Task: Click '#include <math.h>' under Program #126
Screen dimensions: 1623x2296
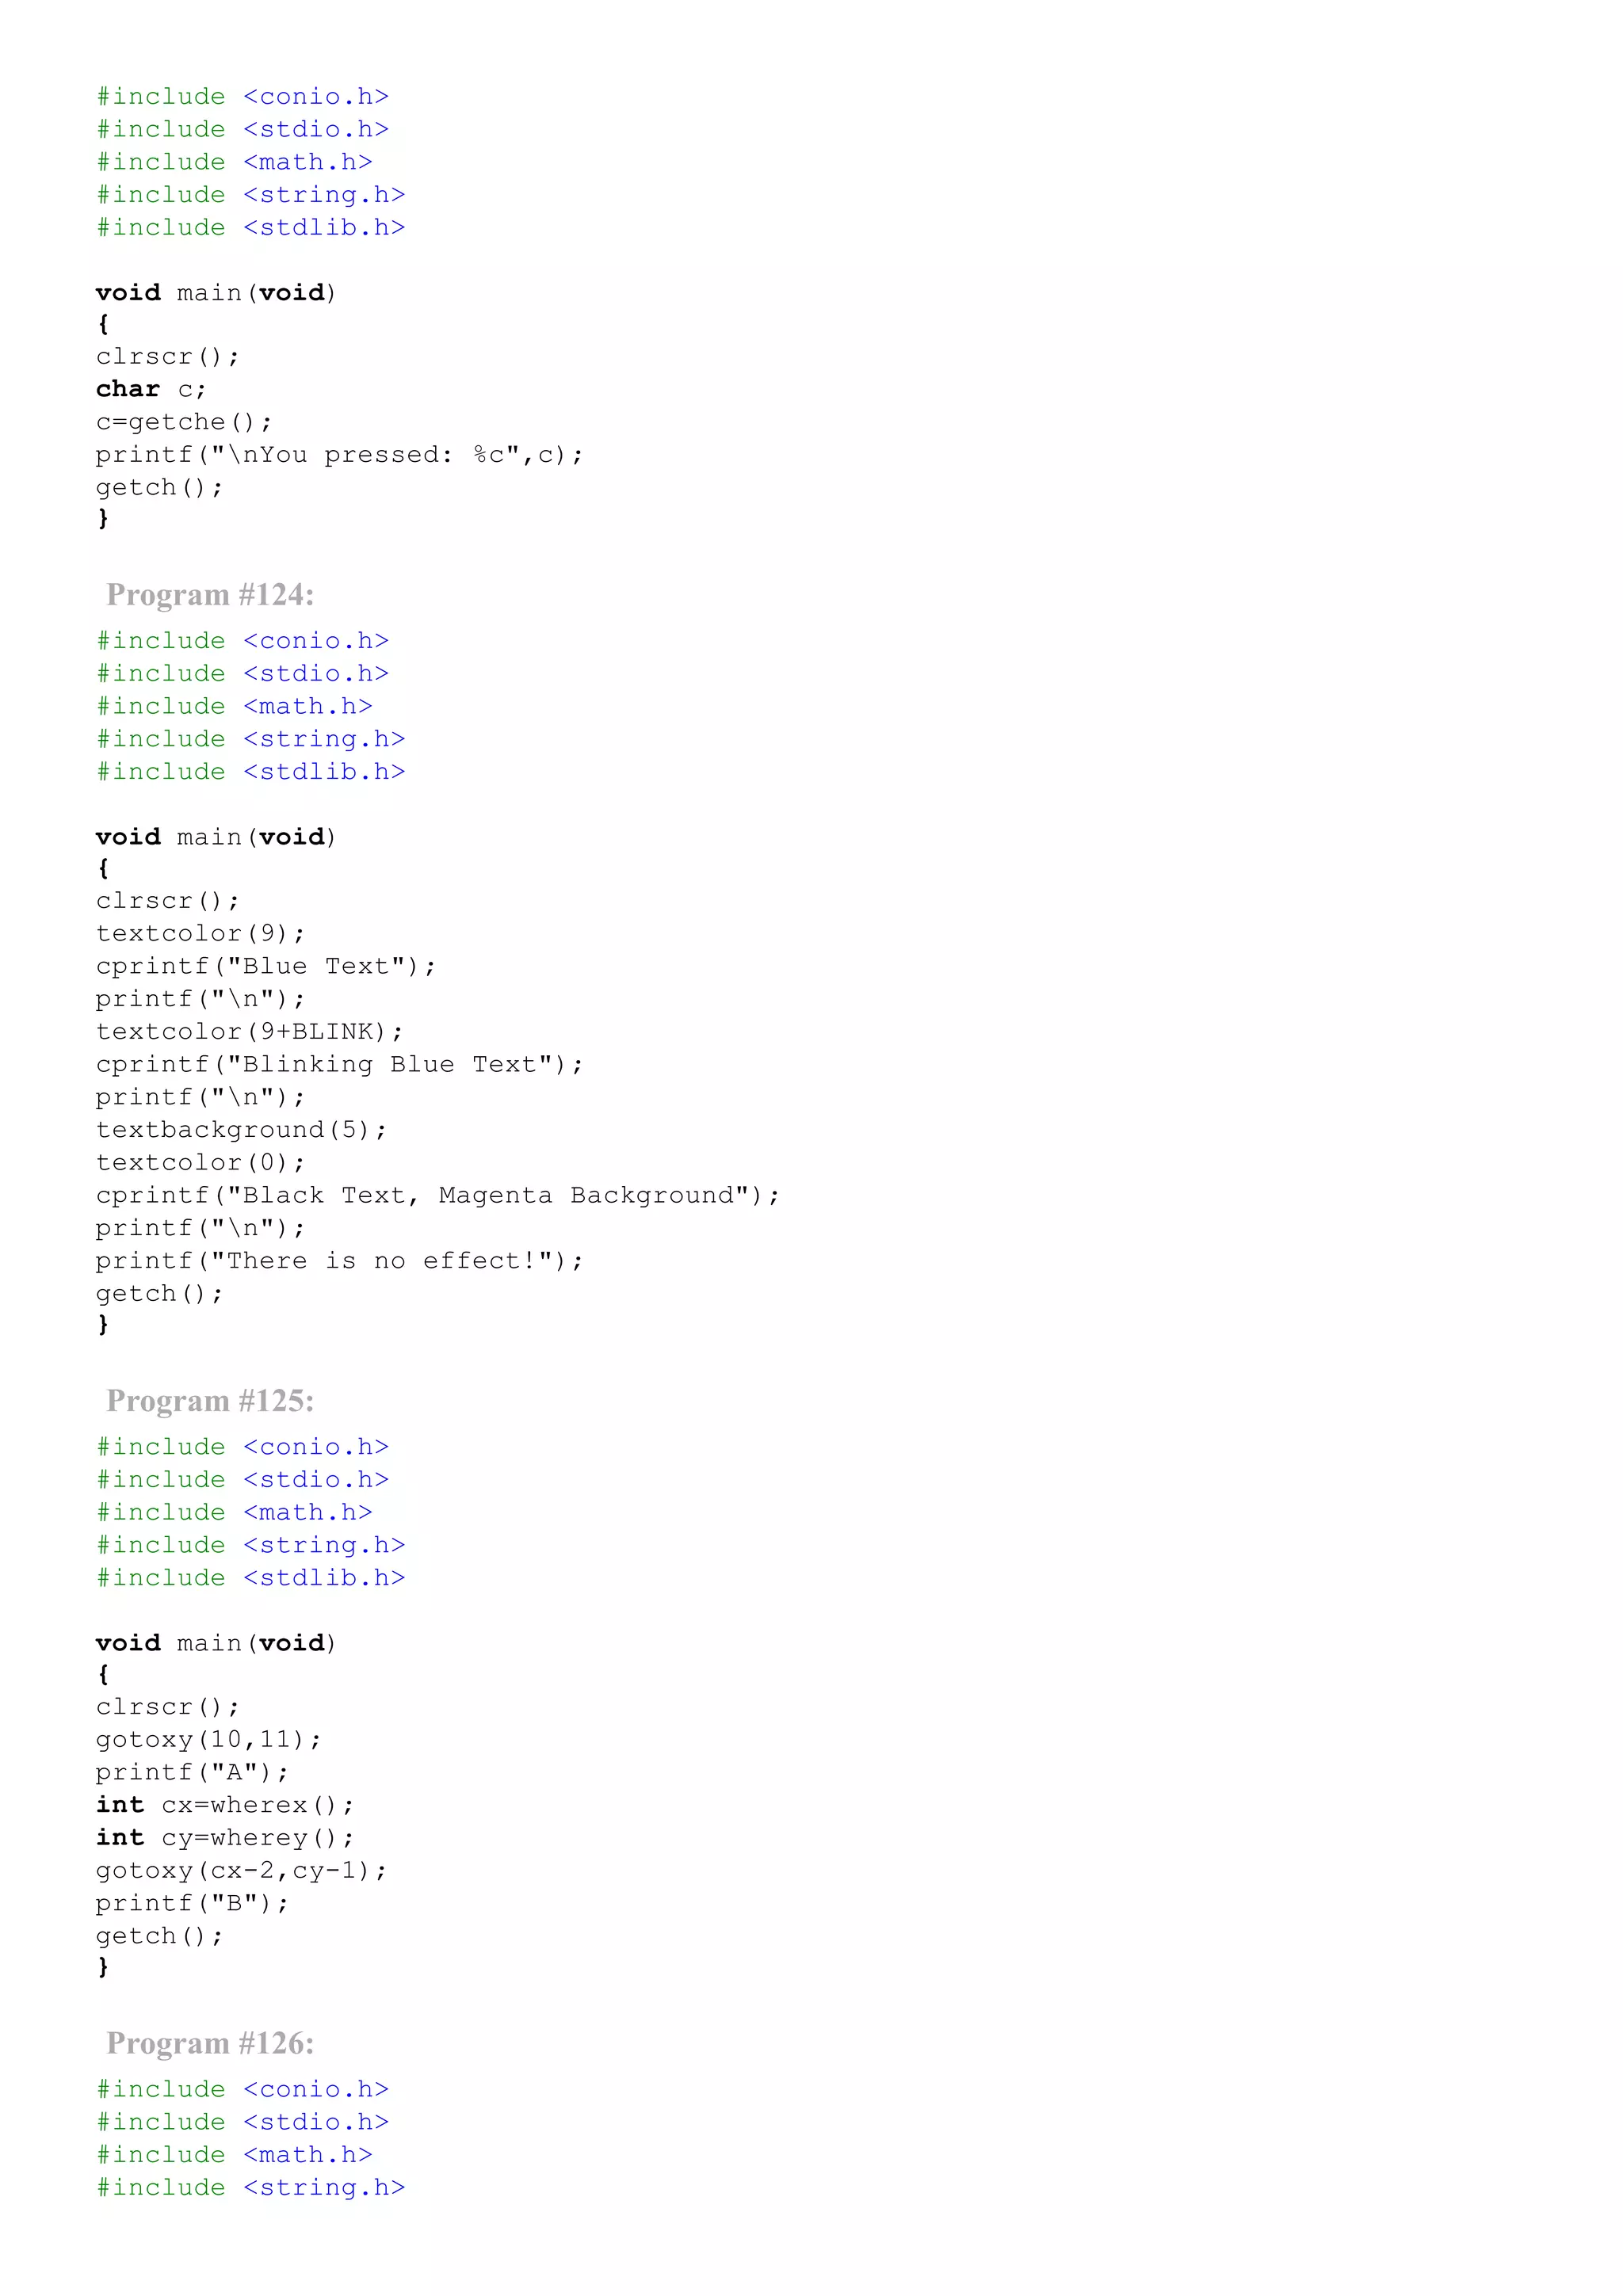Action: [235, 2155]
